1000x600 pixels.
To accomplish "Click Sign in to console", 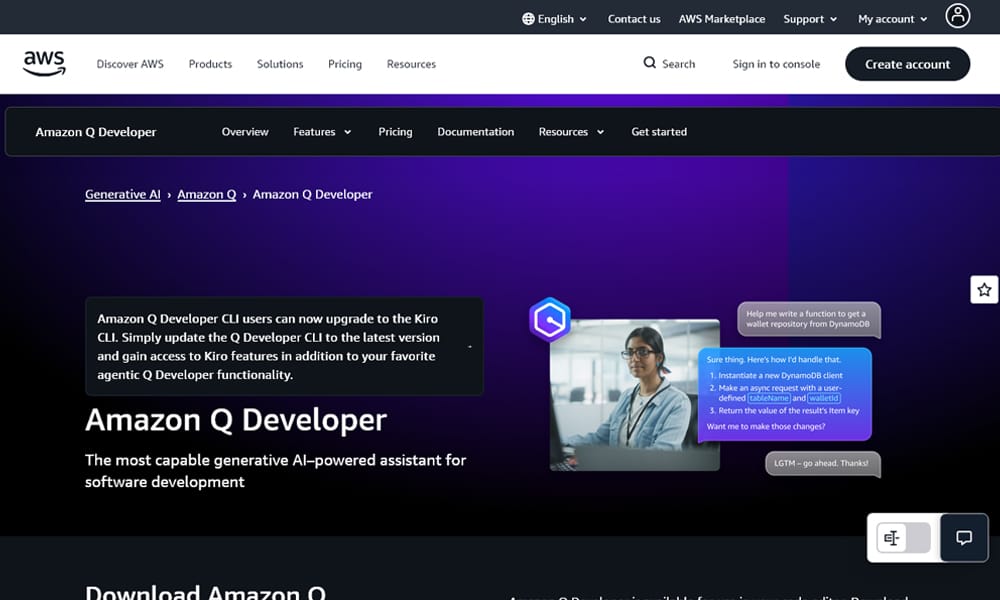I will click(x=776, y=63).
